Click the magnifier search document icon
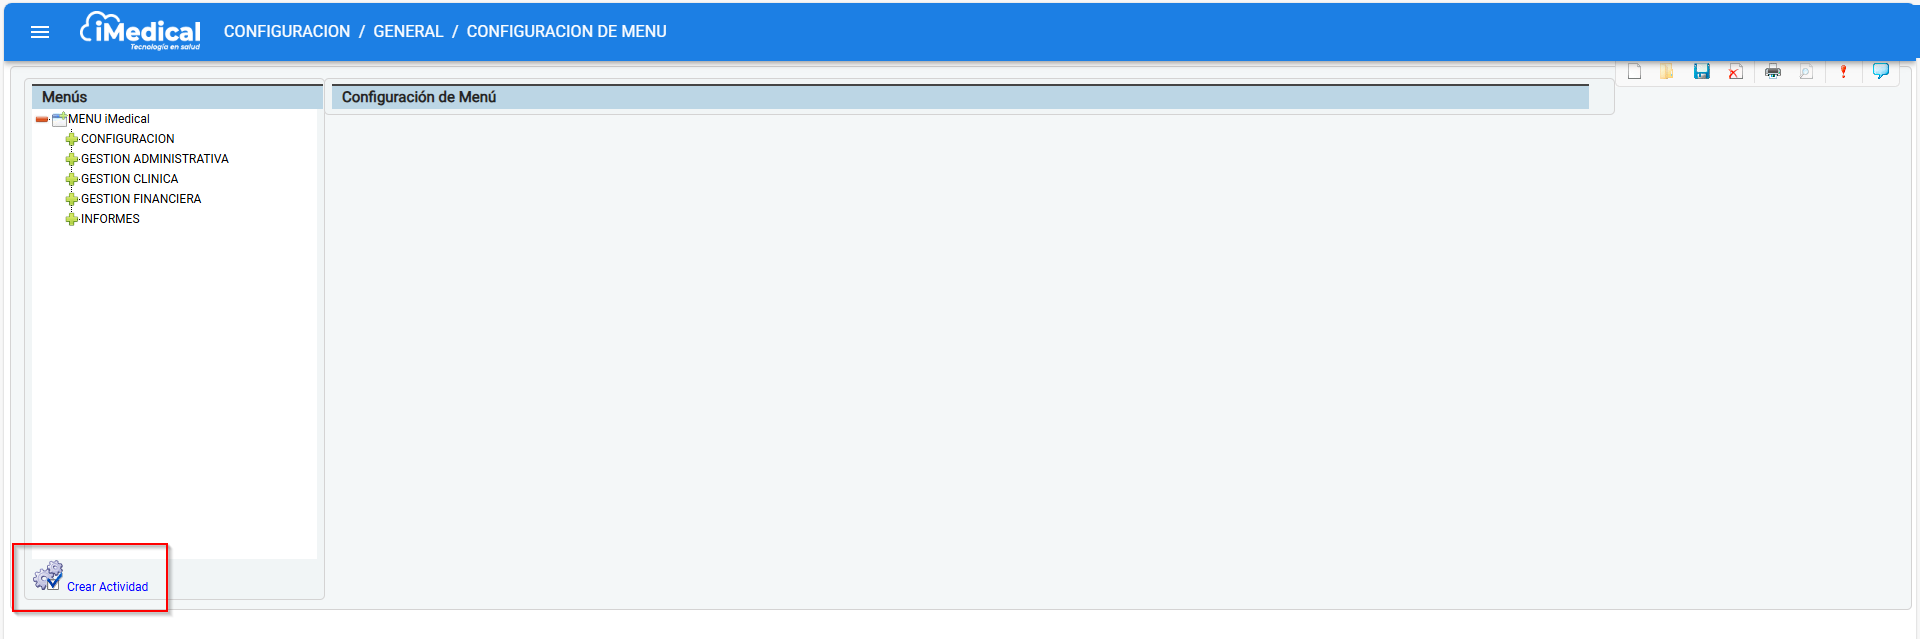 (x=1806, y=72)
